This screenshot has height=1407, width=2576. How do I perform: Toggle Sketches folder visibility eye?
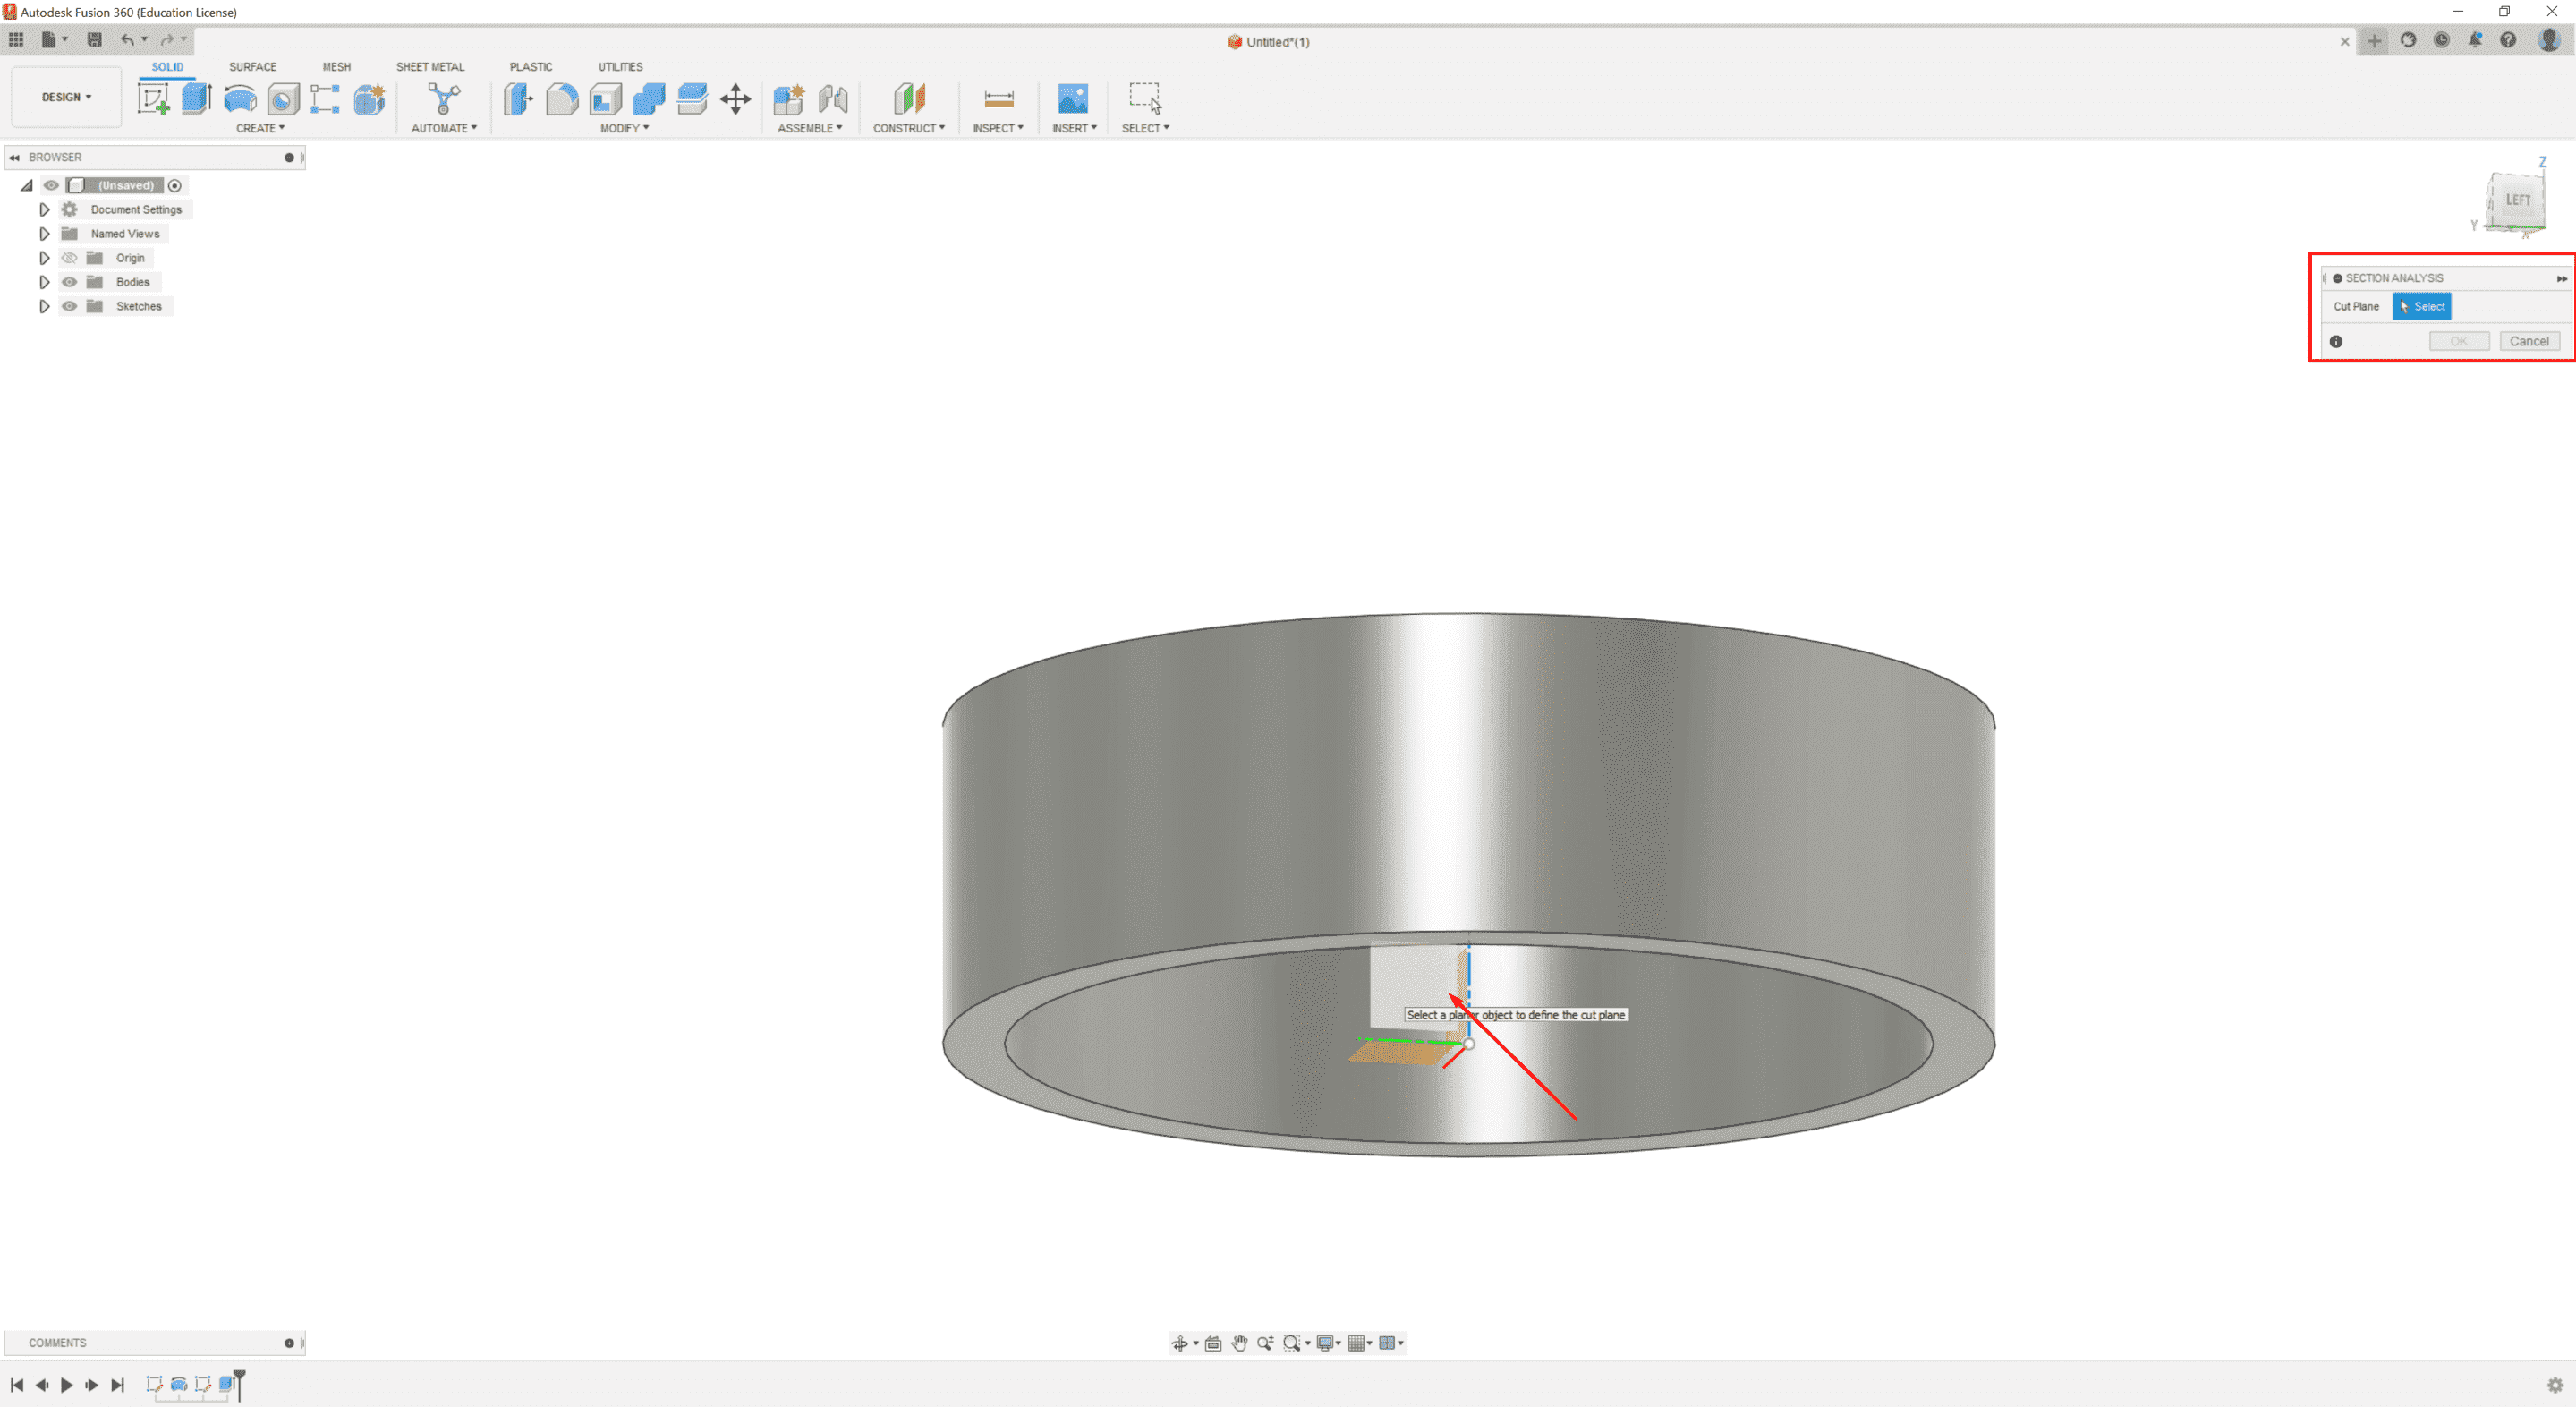tap(69, 306)
